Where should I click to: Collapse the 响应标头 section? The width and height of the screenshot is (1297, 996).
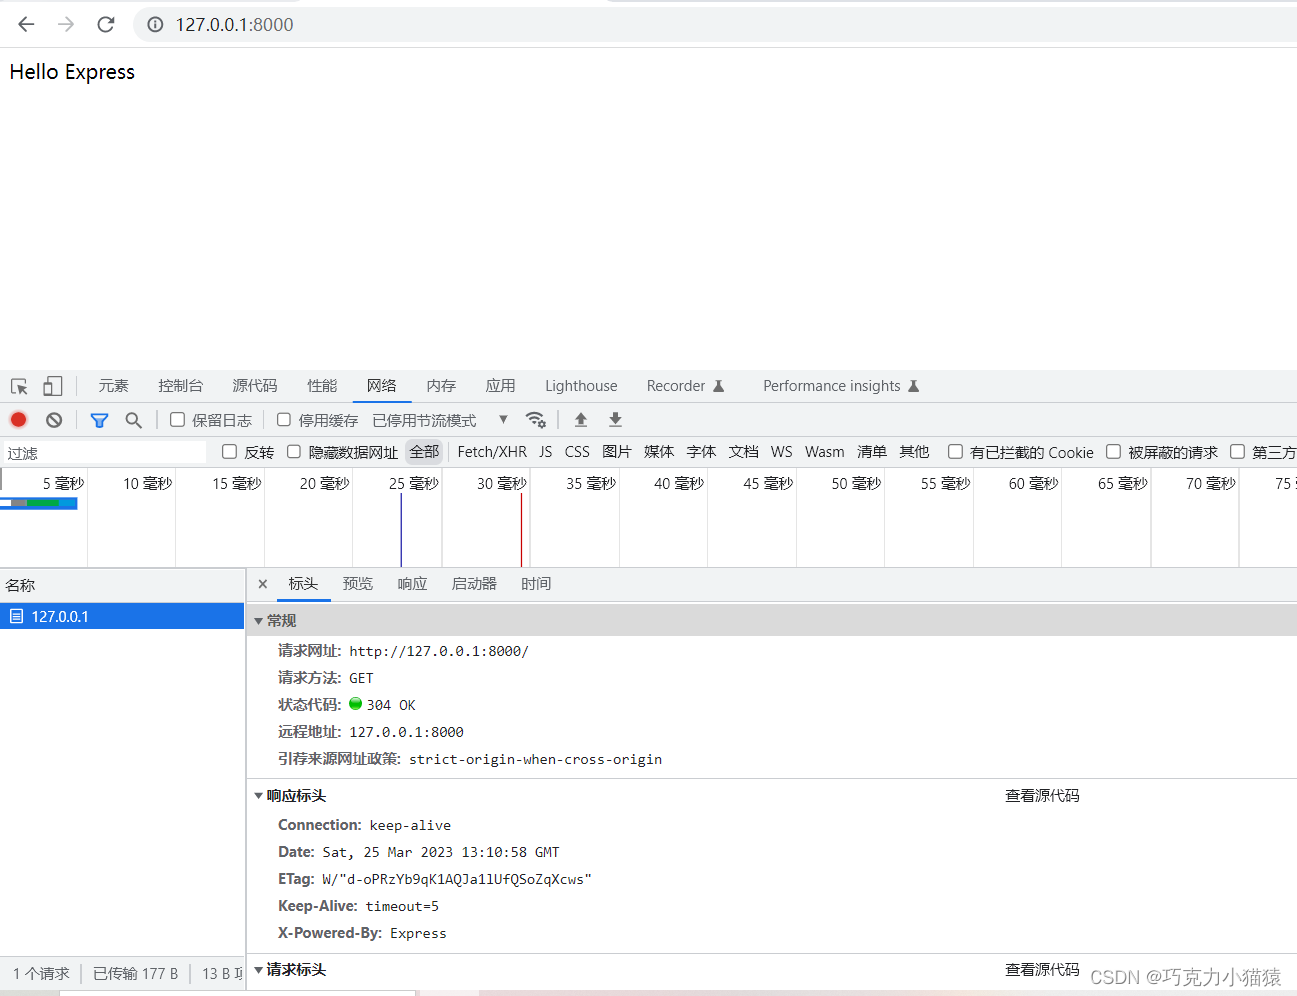(259, 796)
